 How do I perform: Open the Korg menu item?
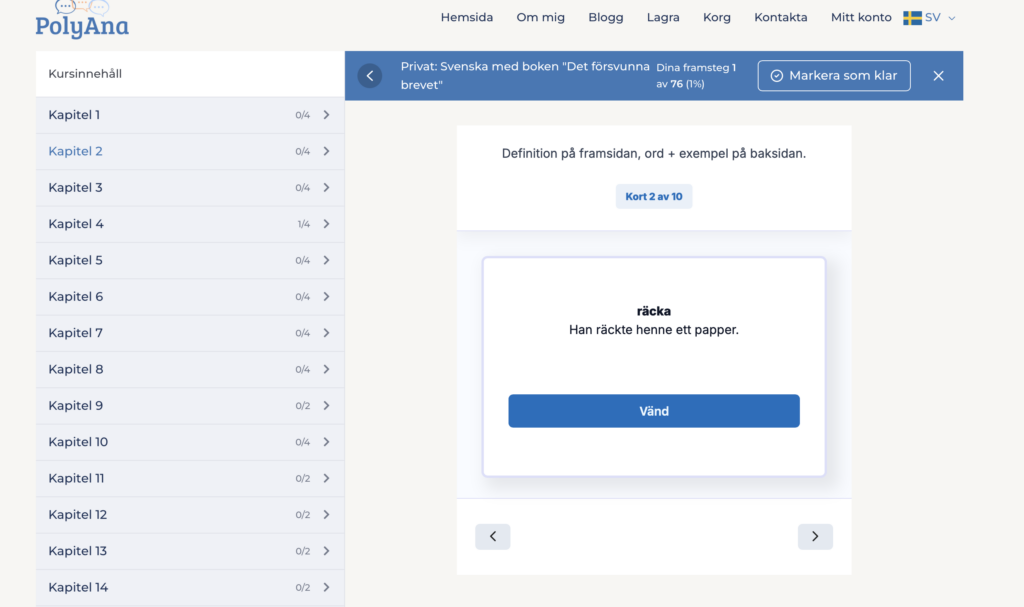tap(716, 18)
